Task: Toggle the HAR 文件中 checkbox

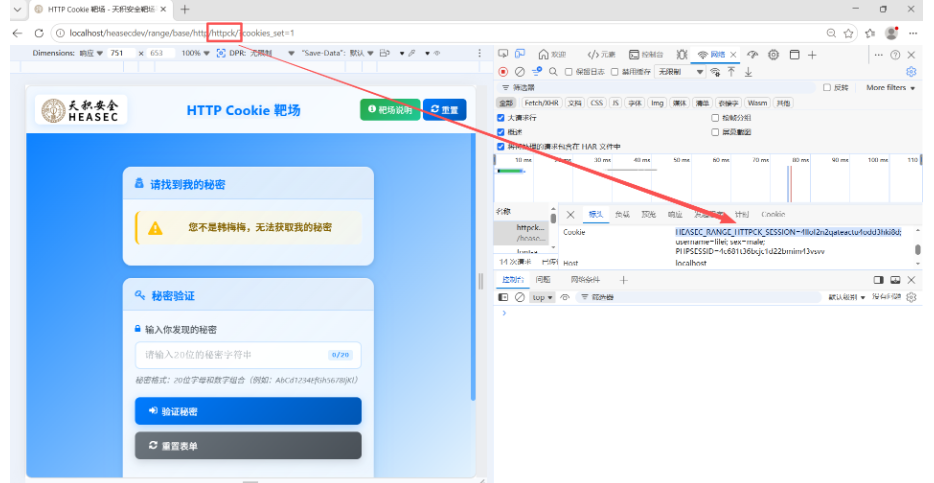Action: pyautogui.click(x=500, y=146)
